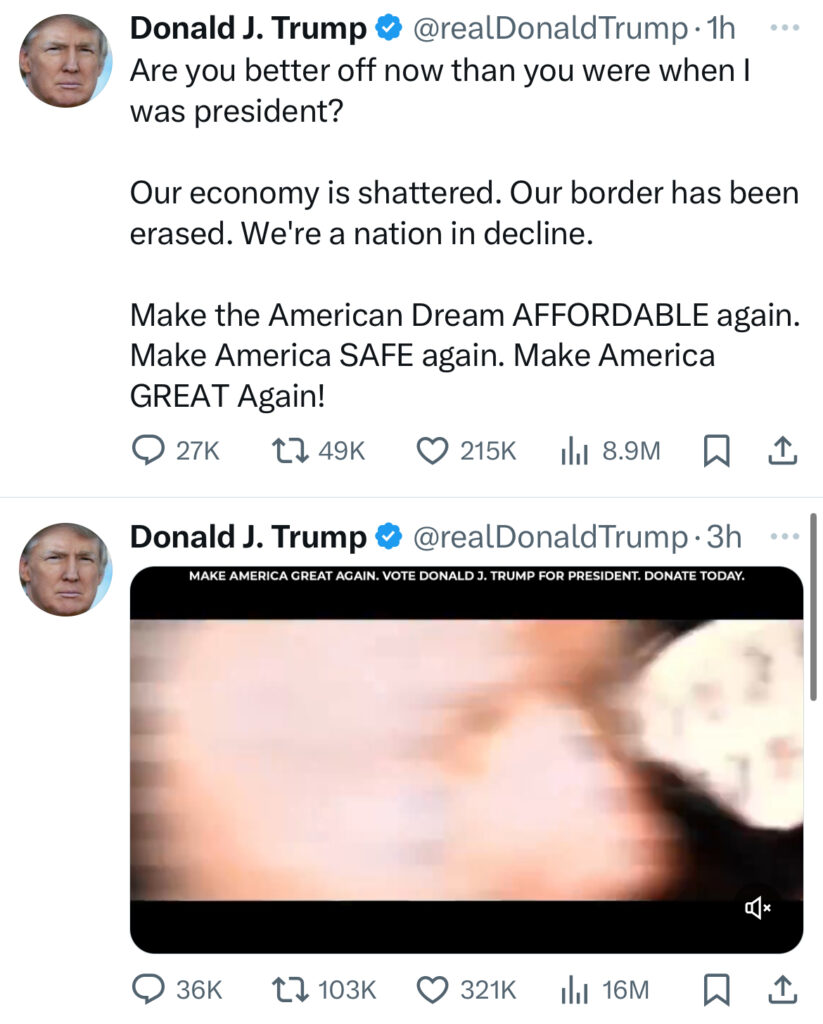The height and width of the screenshot is (1024, 823).
Task: Share the first post via share icon
Action: click(x=782, y=451)
